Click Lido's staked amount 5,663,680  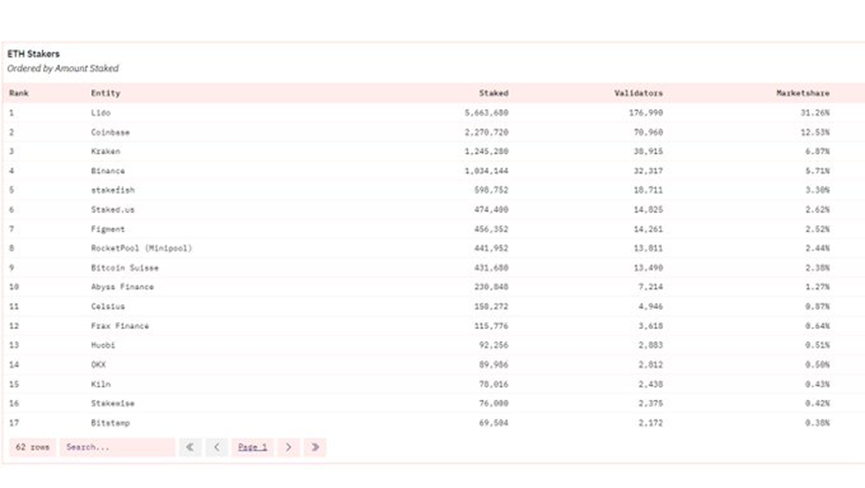coord(486,112)
